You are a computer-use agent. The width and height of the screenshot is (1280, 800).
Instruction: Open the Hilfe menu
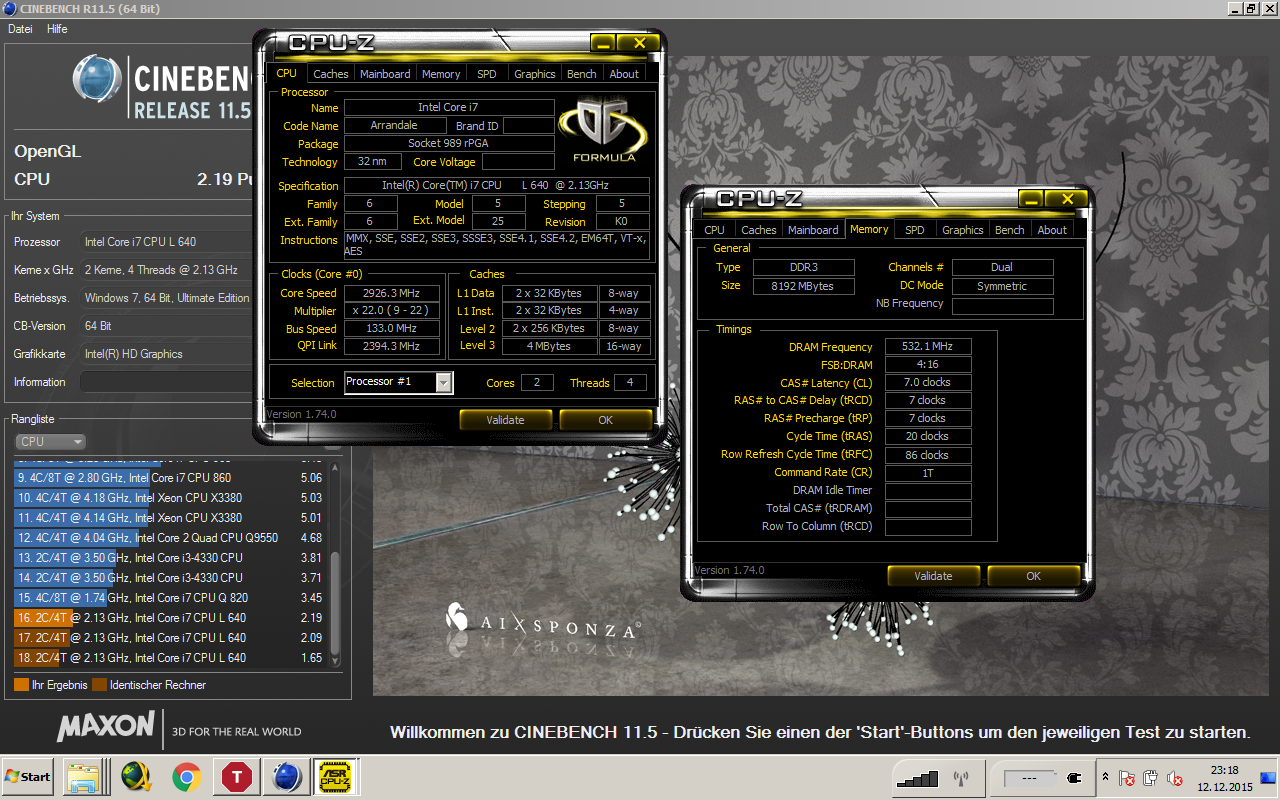point(57,29)
